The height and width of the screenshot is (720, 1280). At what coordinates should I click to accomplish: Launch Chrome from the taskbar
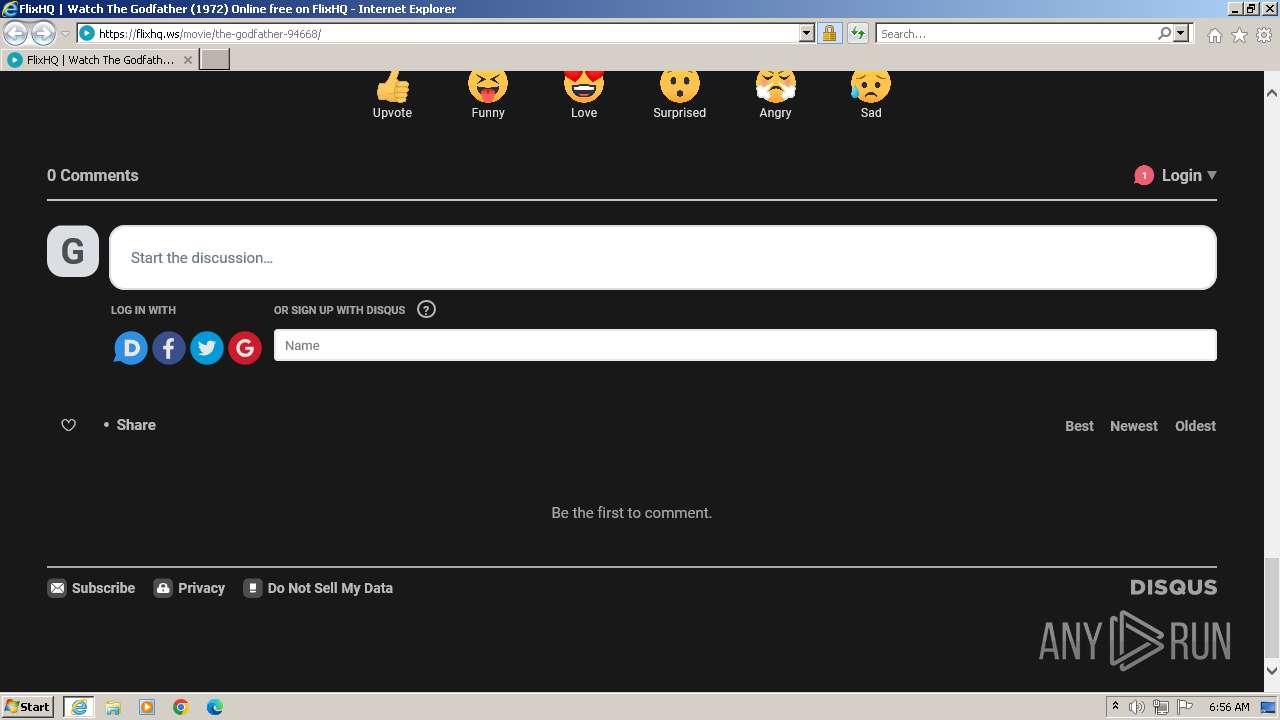181,707
